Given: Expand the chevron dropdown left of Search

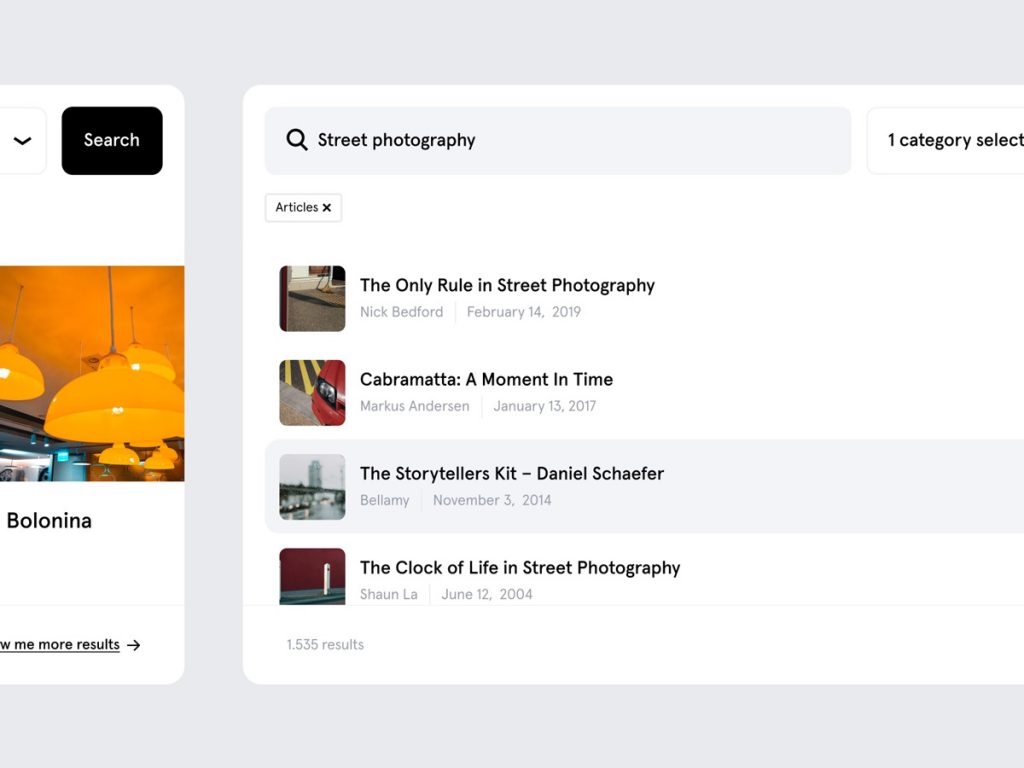Looking at the screenshot, I should [x=23, y=141].
